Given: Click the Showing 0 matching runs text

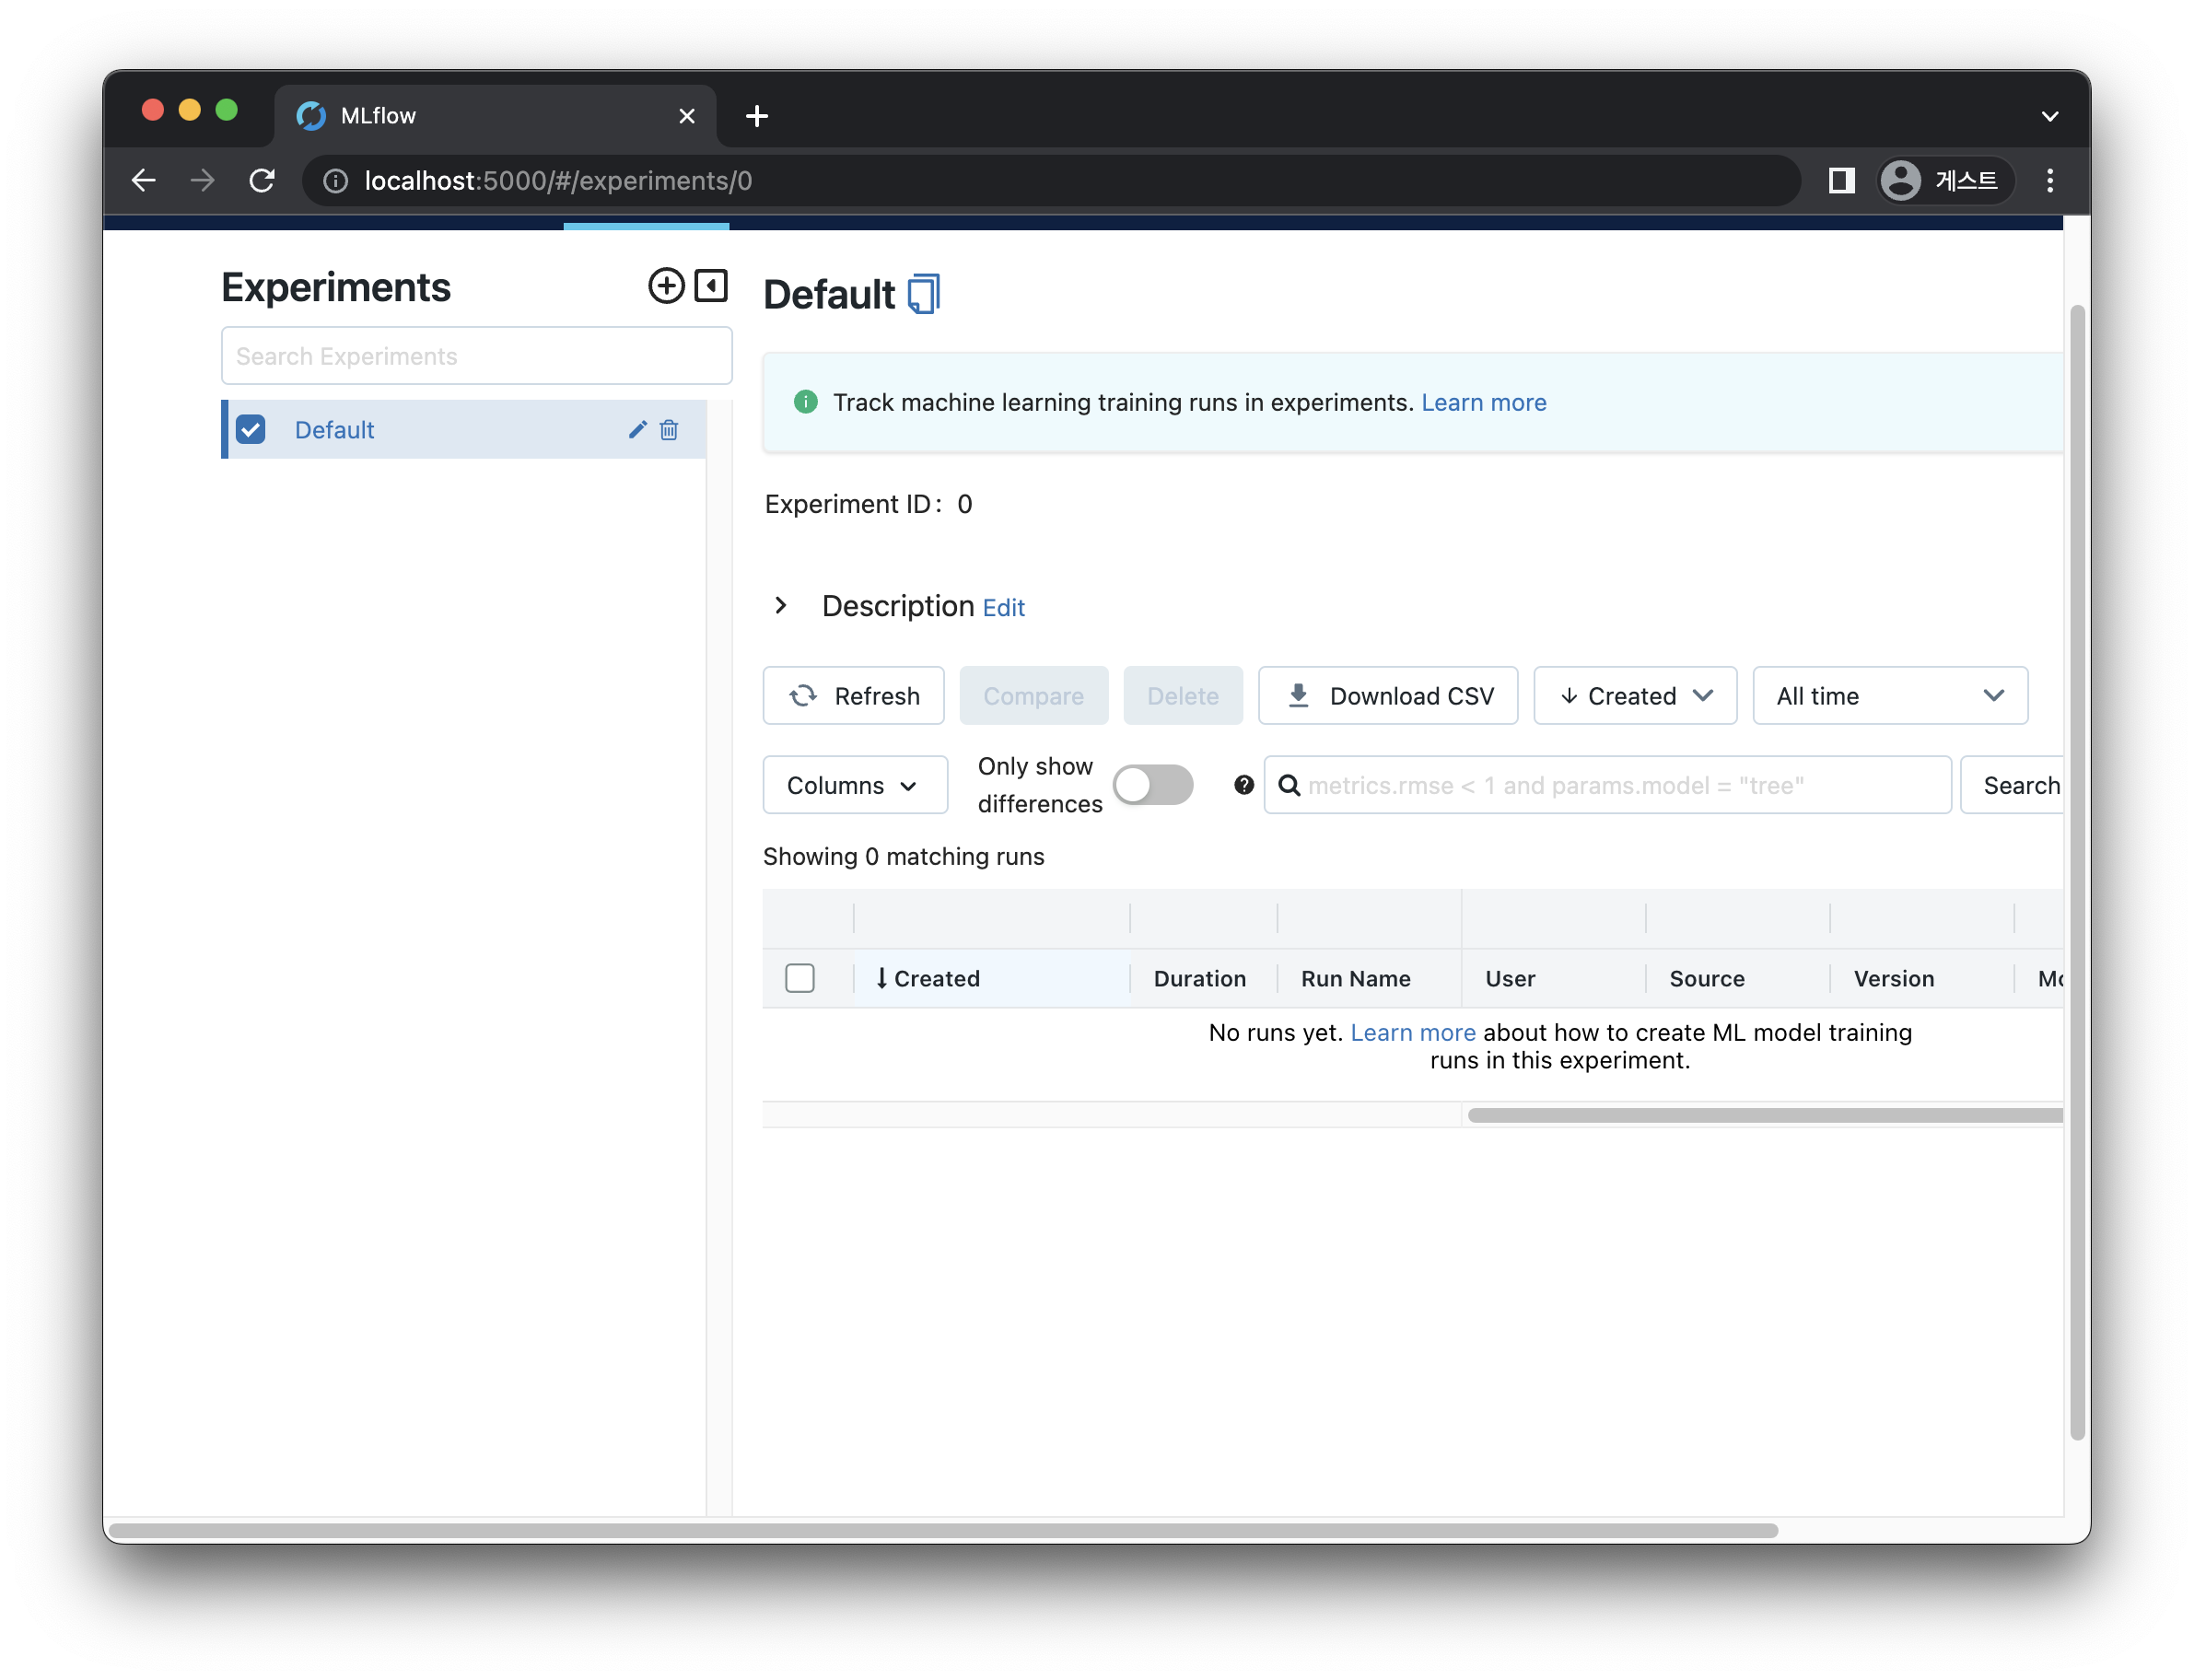Looking at the screenshot, I should 903,857.
